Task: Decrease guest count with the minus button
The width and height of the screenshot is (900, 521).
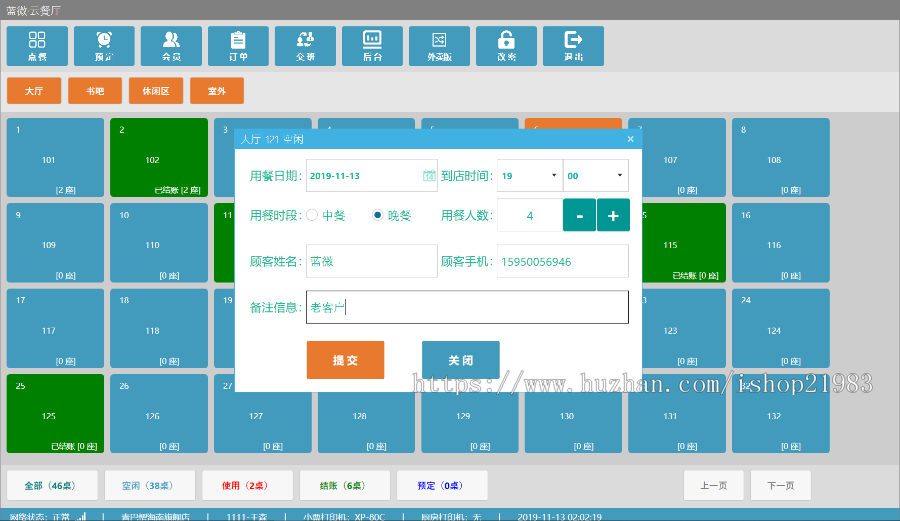Action: coord(579,215)
